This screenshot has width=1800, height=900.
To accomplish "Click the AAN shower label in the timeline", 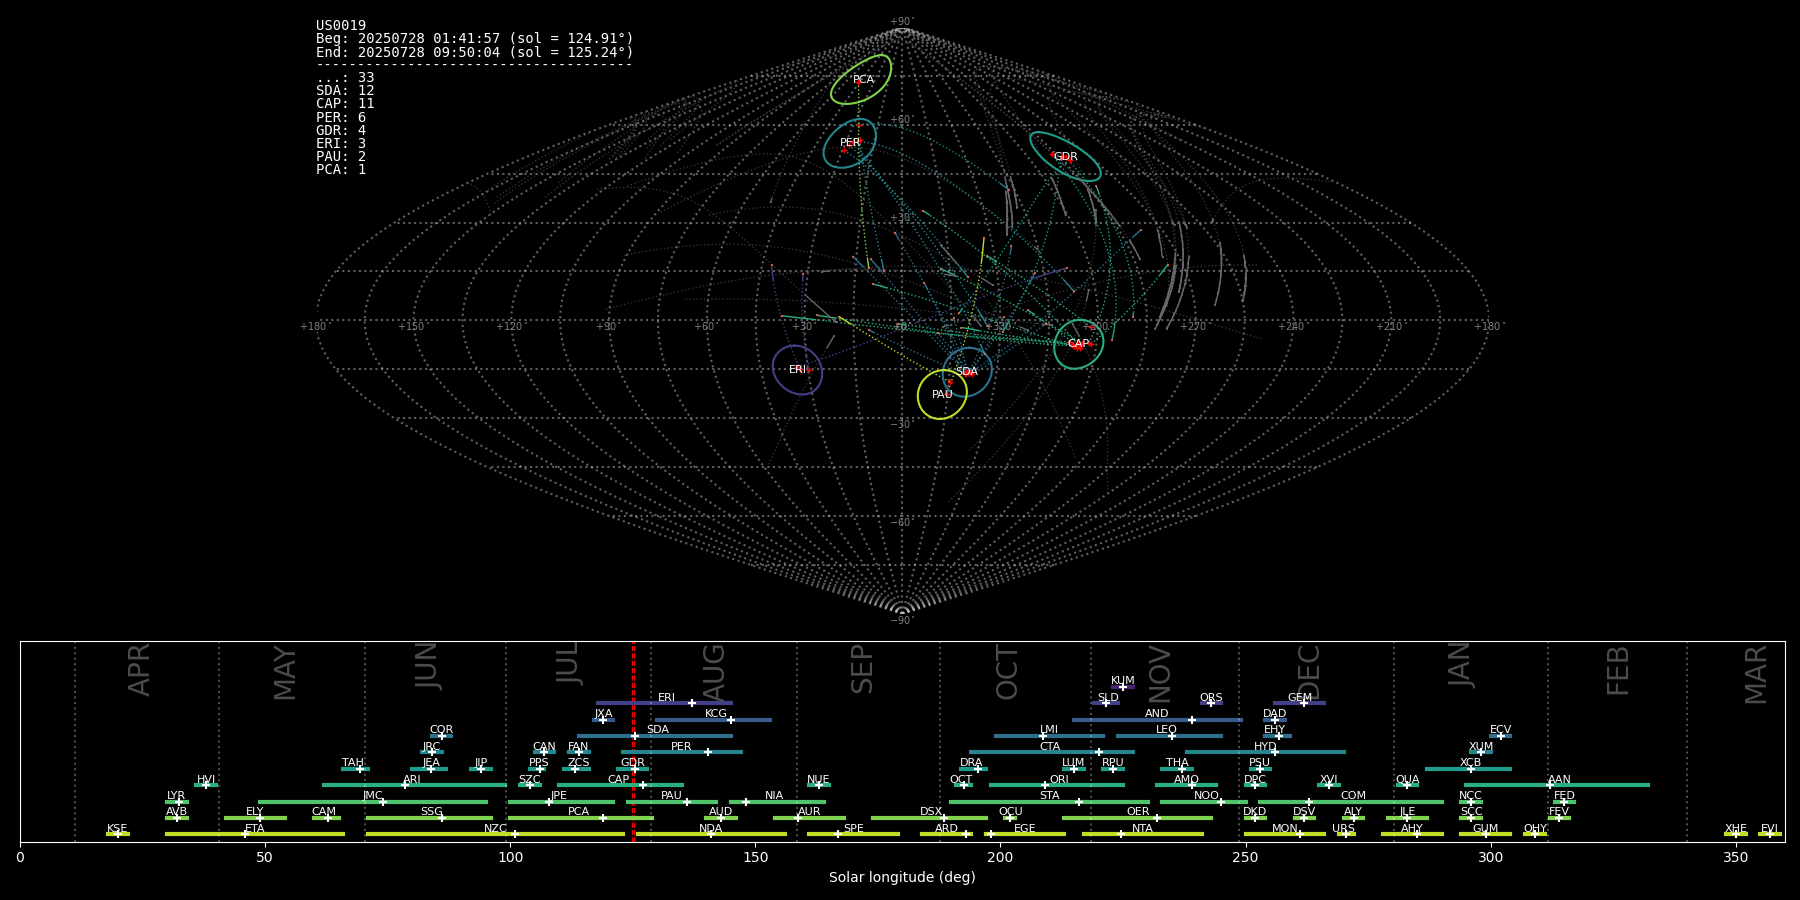I will (x=1560, y=780).
